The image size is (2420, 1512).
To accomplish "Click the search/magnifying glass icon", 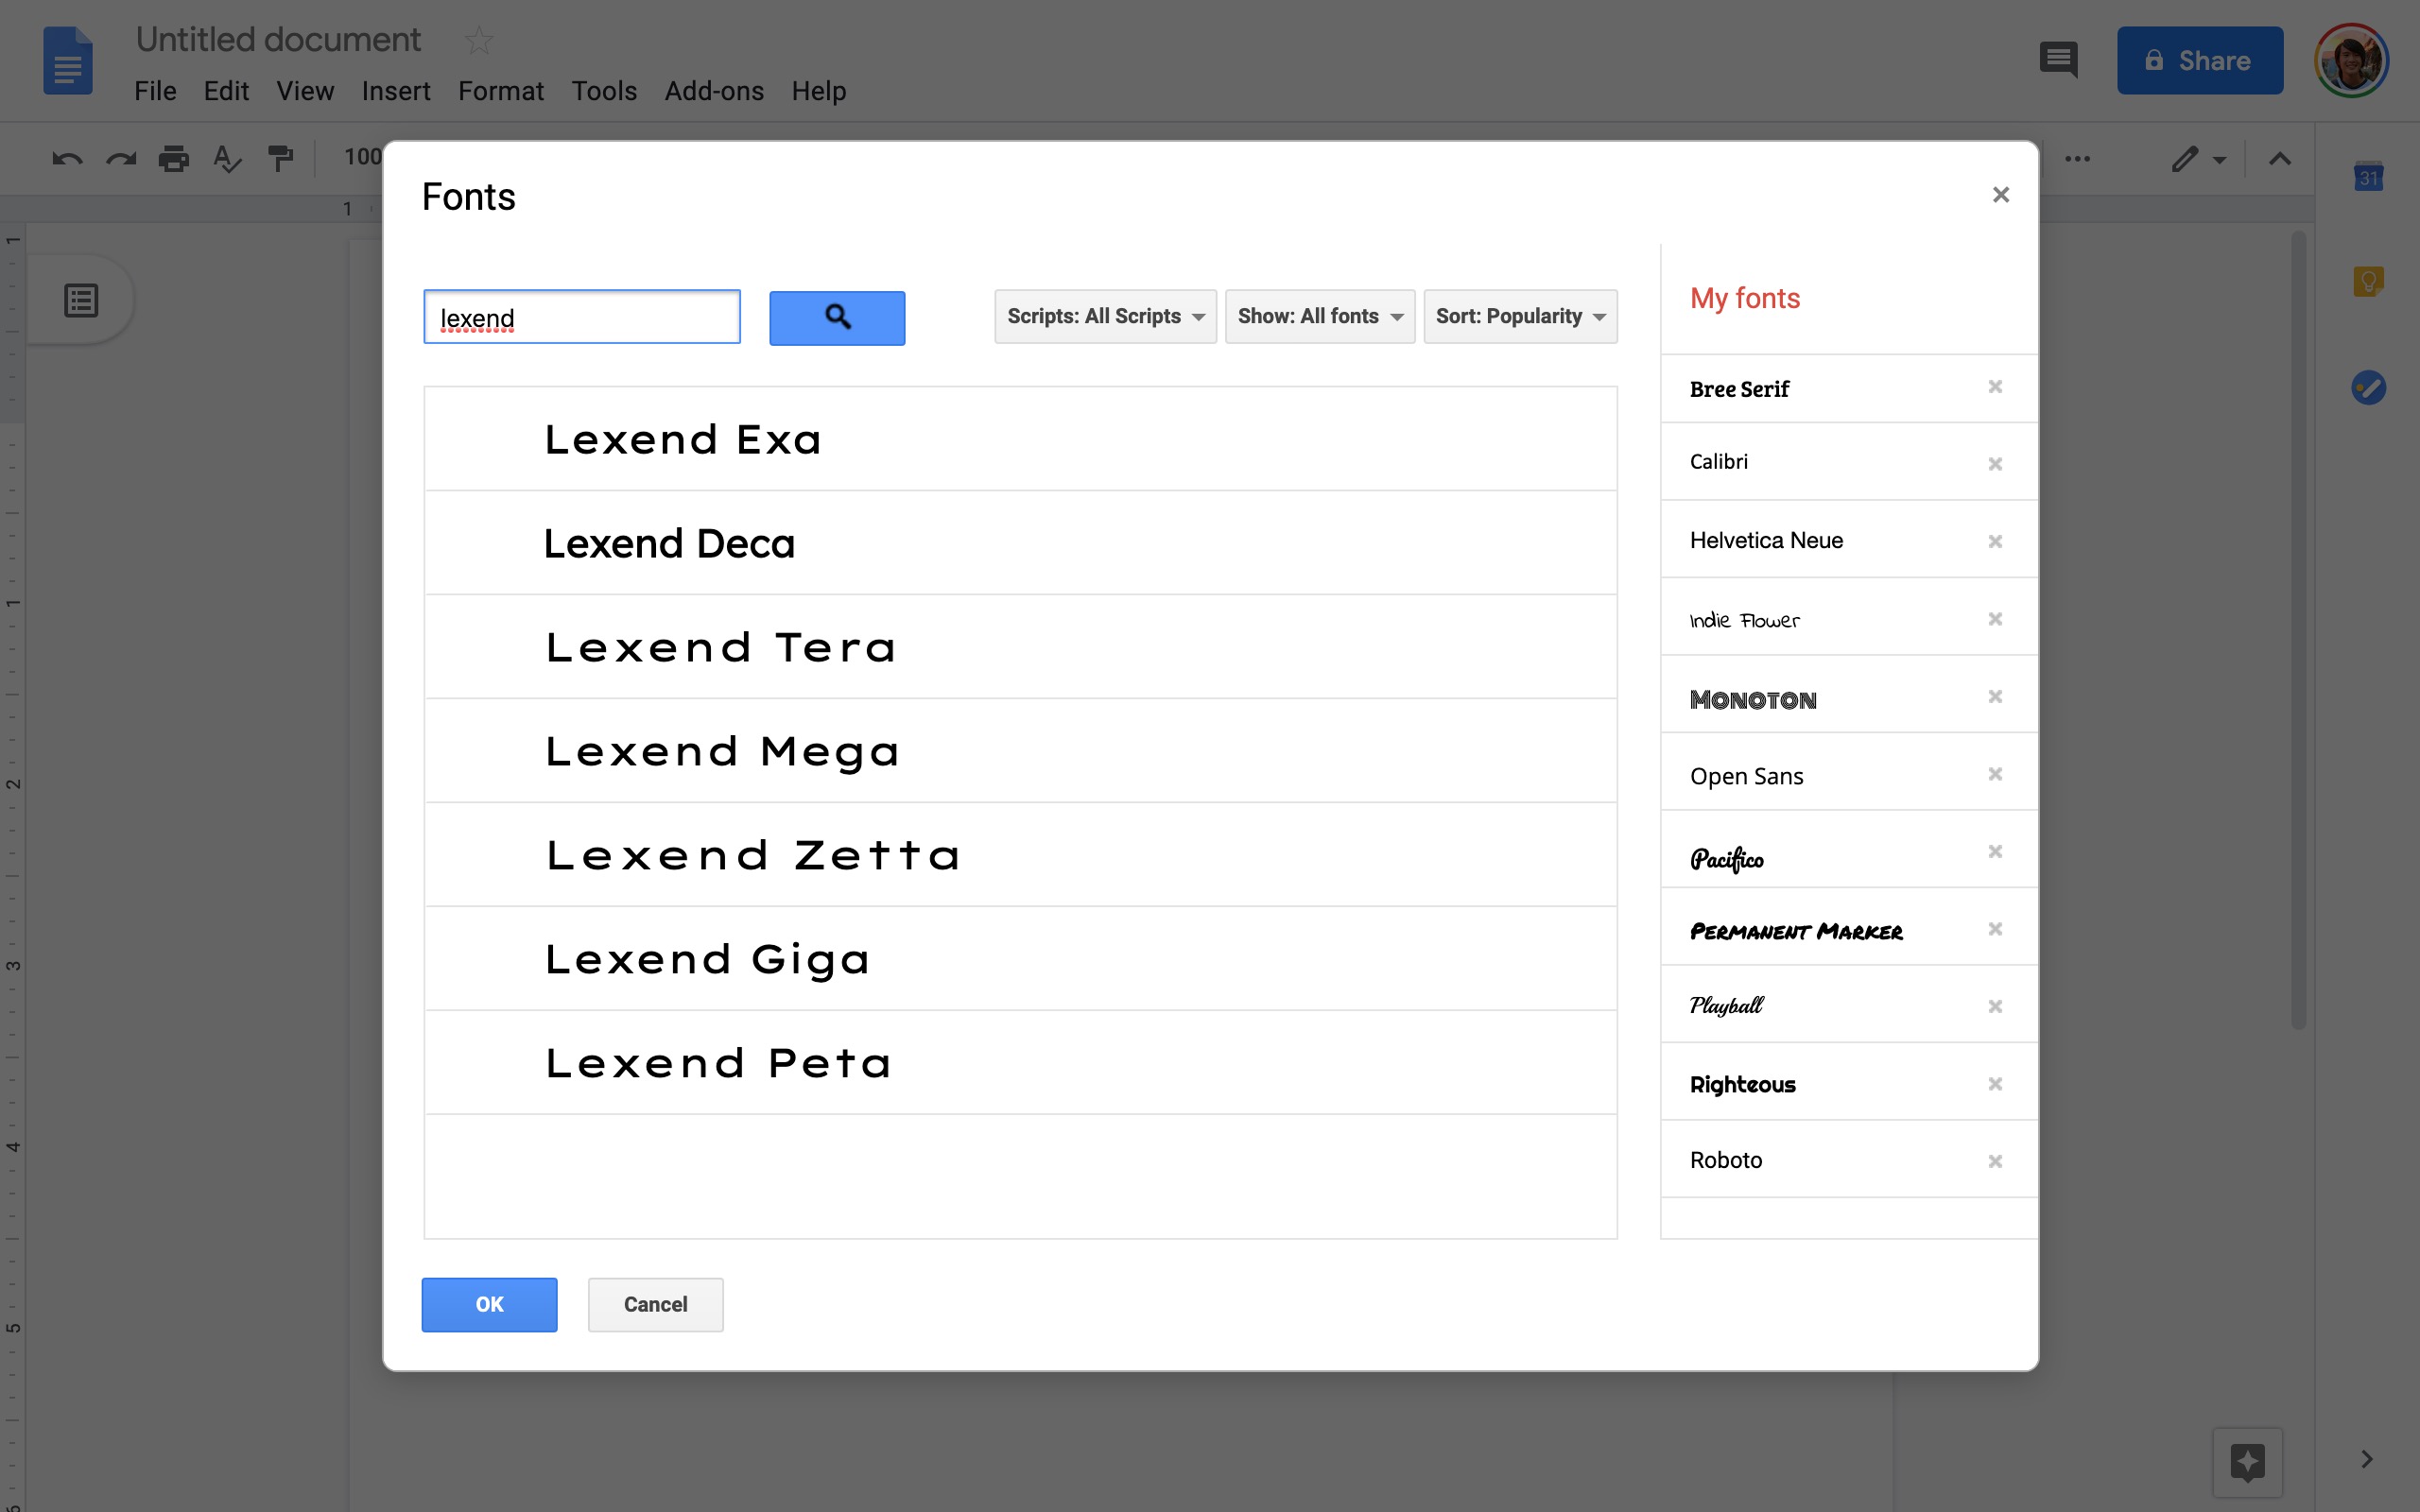I will coord(838,316).
